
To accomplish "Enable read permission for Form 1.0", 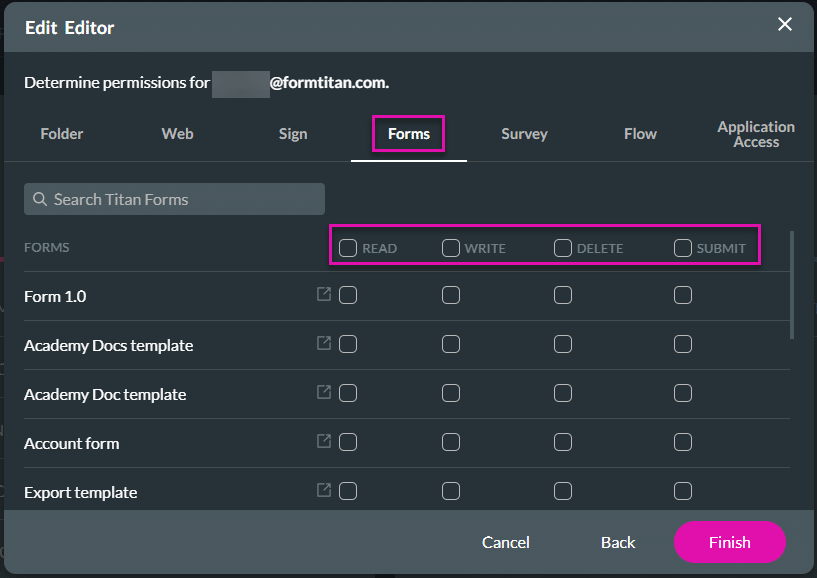I will click(x=348, y=295).
